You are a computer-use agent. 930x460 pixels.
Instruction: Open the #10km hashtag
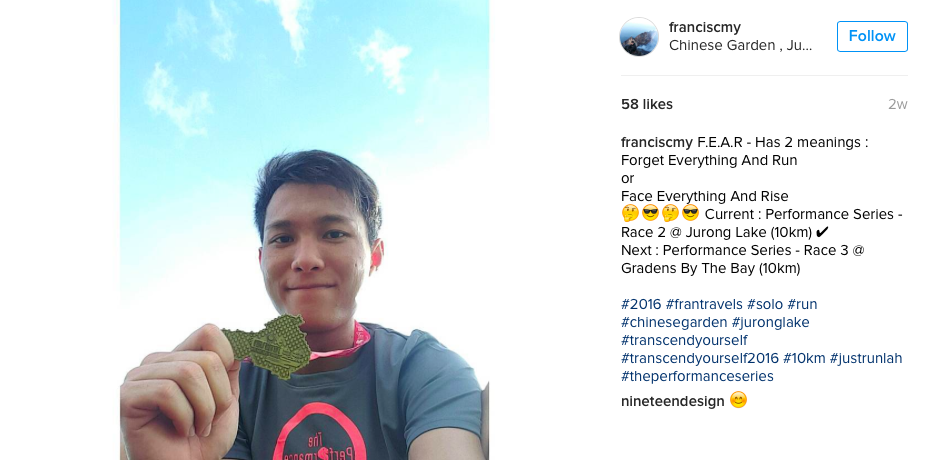click(x=804, y=358)
